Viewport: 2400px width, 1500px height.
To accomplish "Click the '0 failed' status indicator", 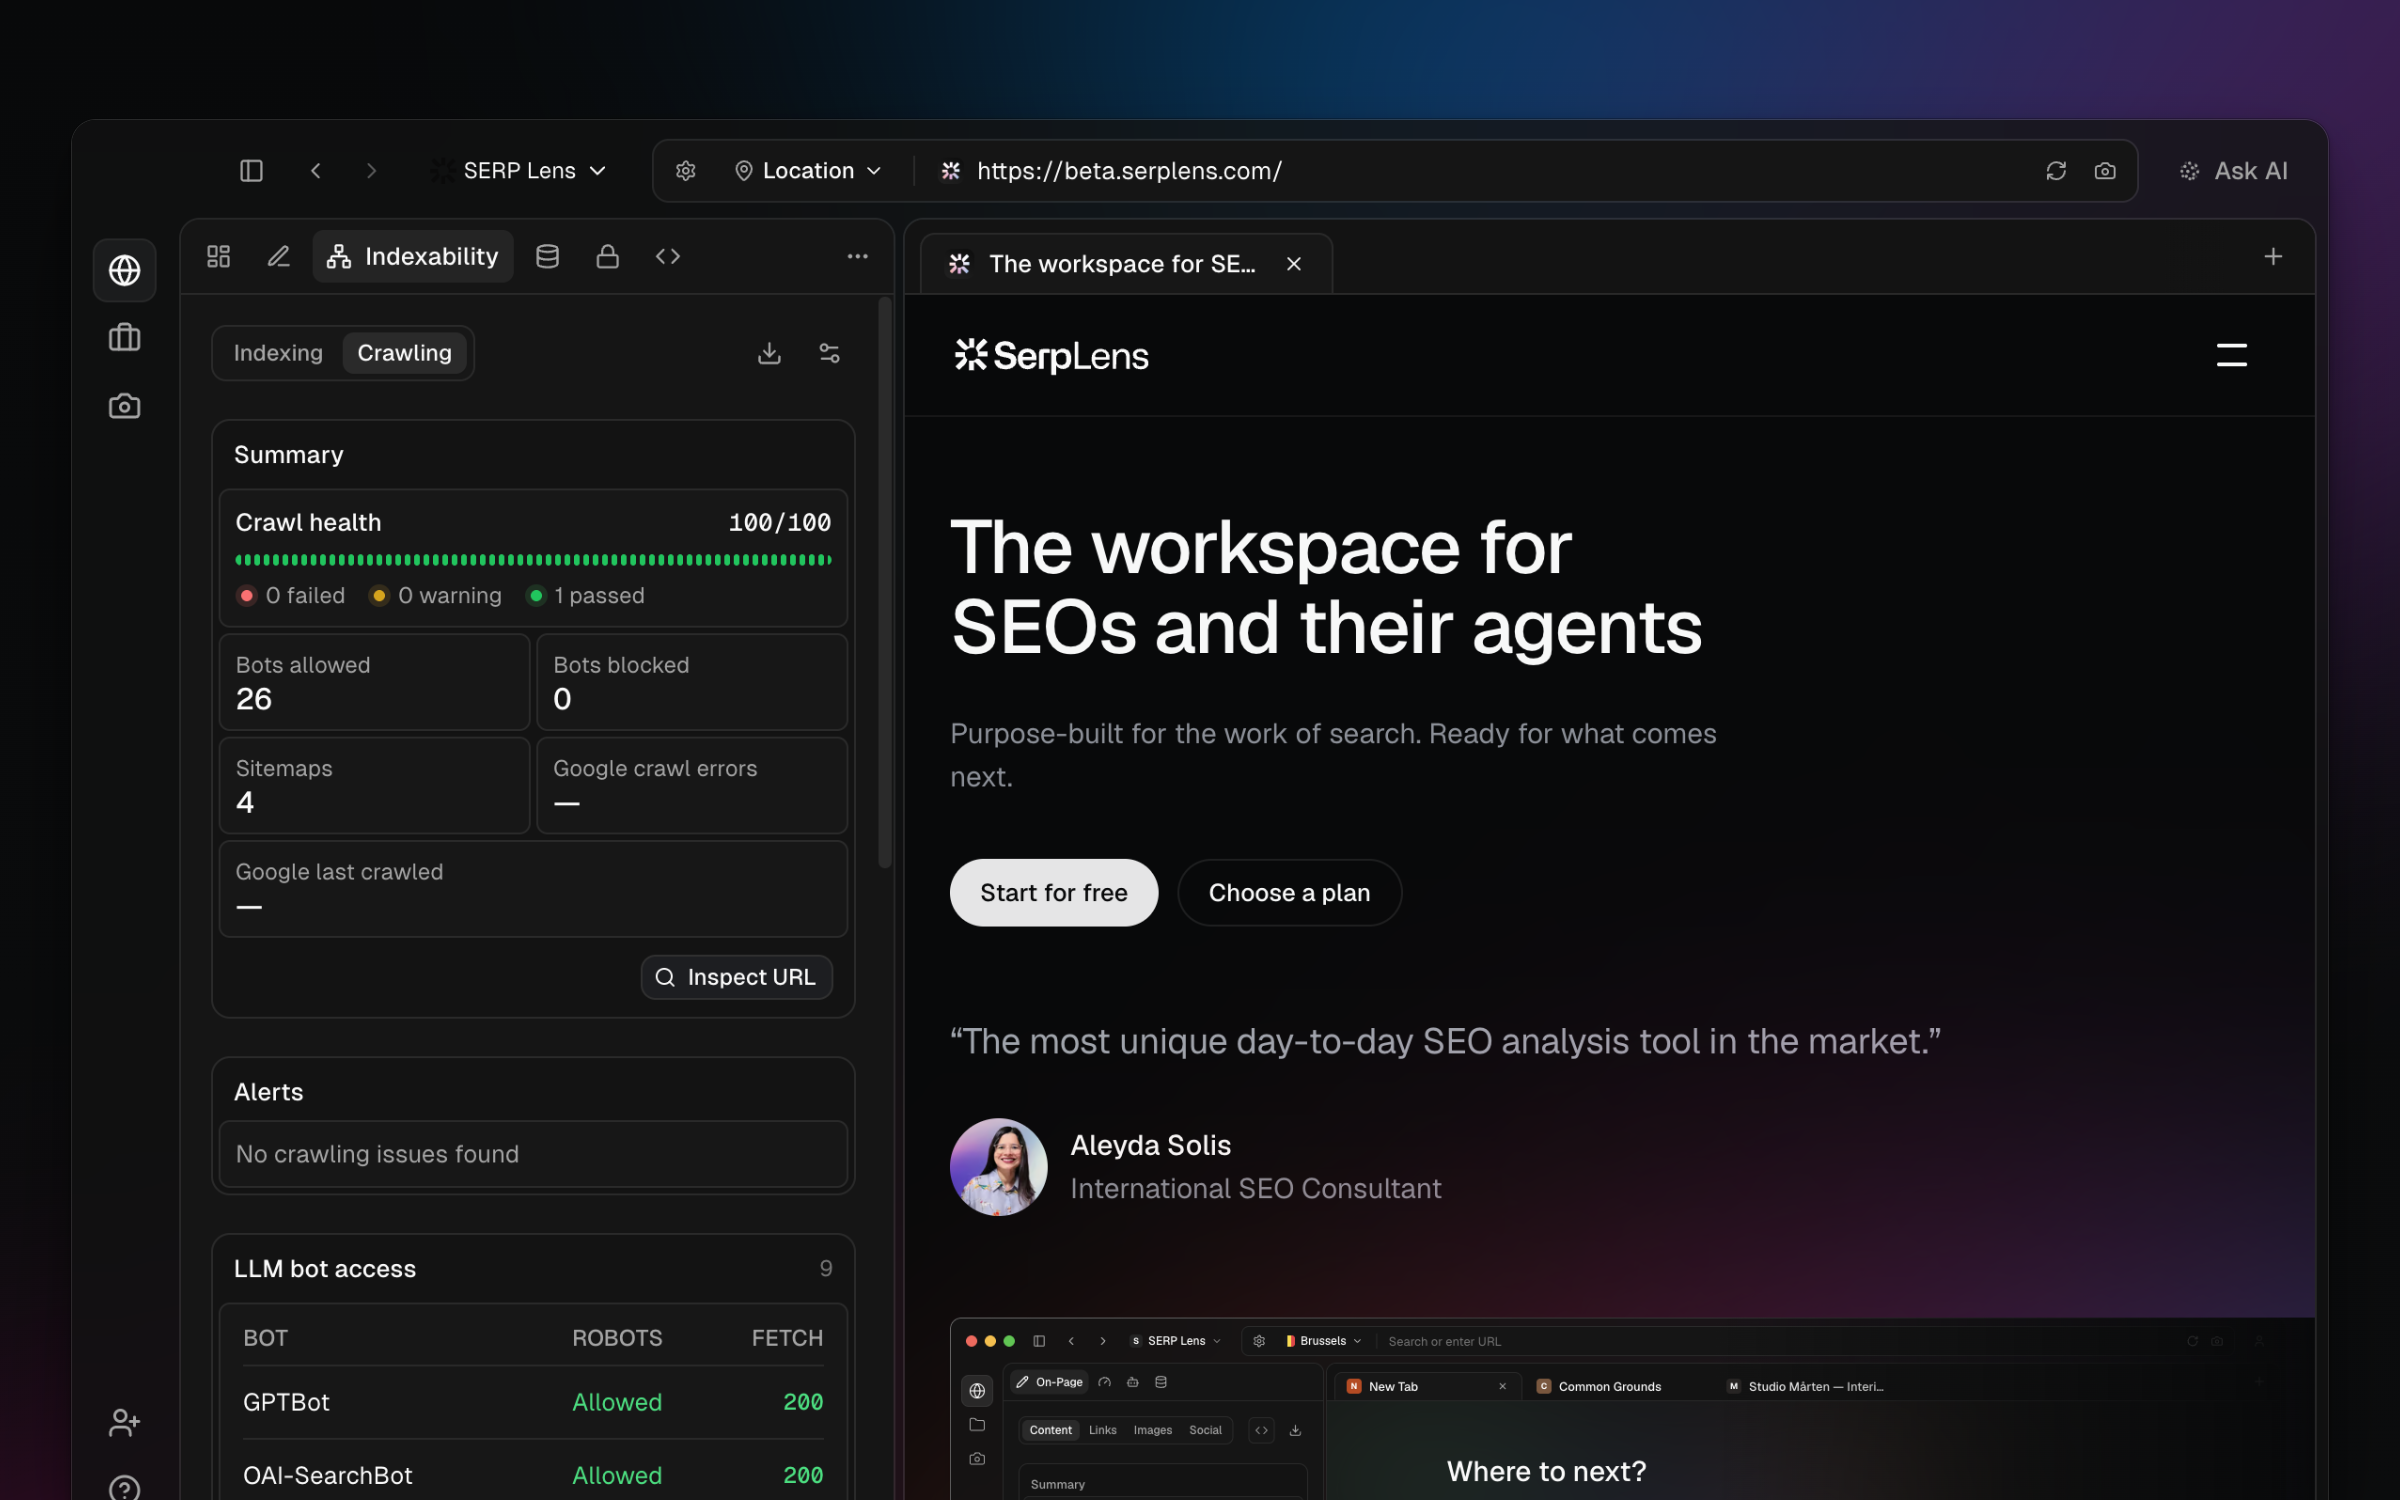I will point(291,596).
